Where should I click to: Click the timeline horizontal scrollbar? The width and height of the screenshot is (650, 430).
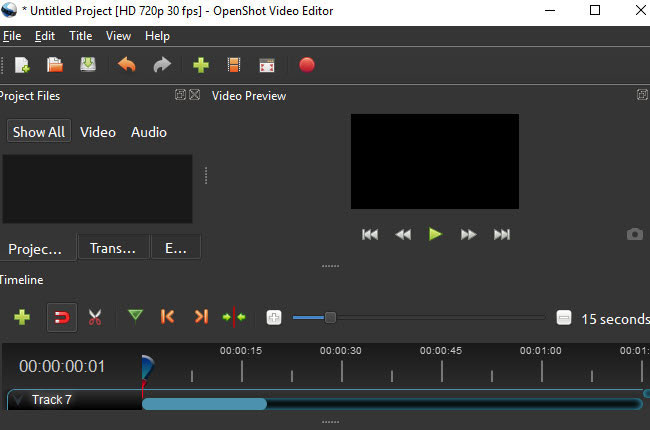click(x=204, y=403)
